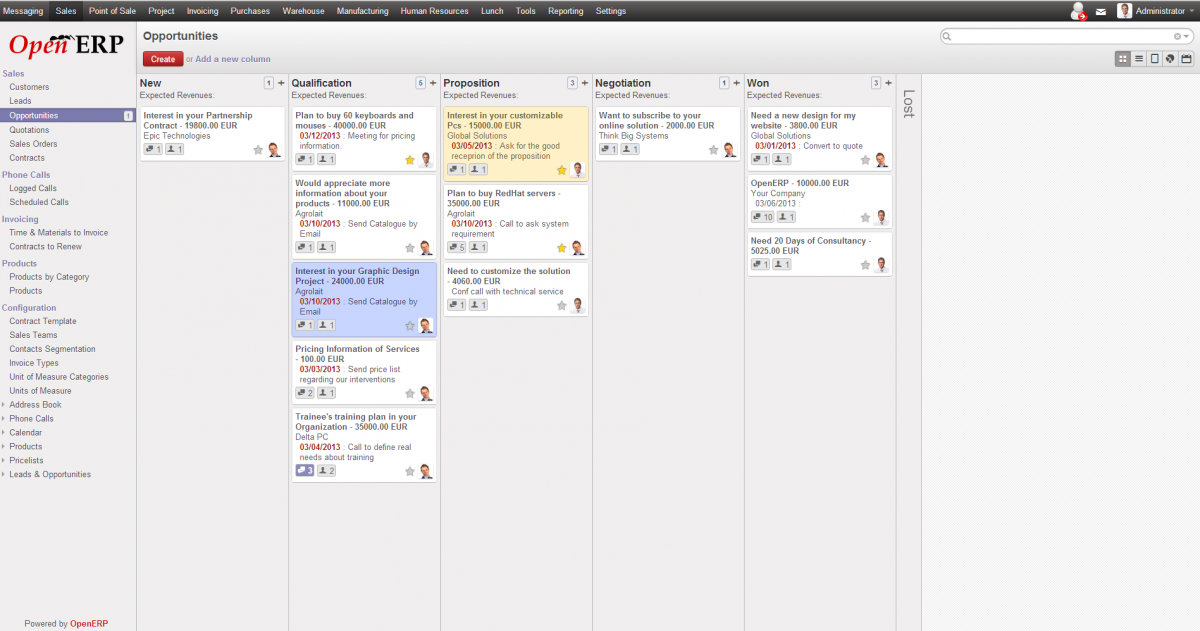The width and height of the screenshot is (1200, 631).
Task: Click the blue Interest in your Graphic Design card
Action: tap(363, 300)
